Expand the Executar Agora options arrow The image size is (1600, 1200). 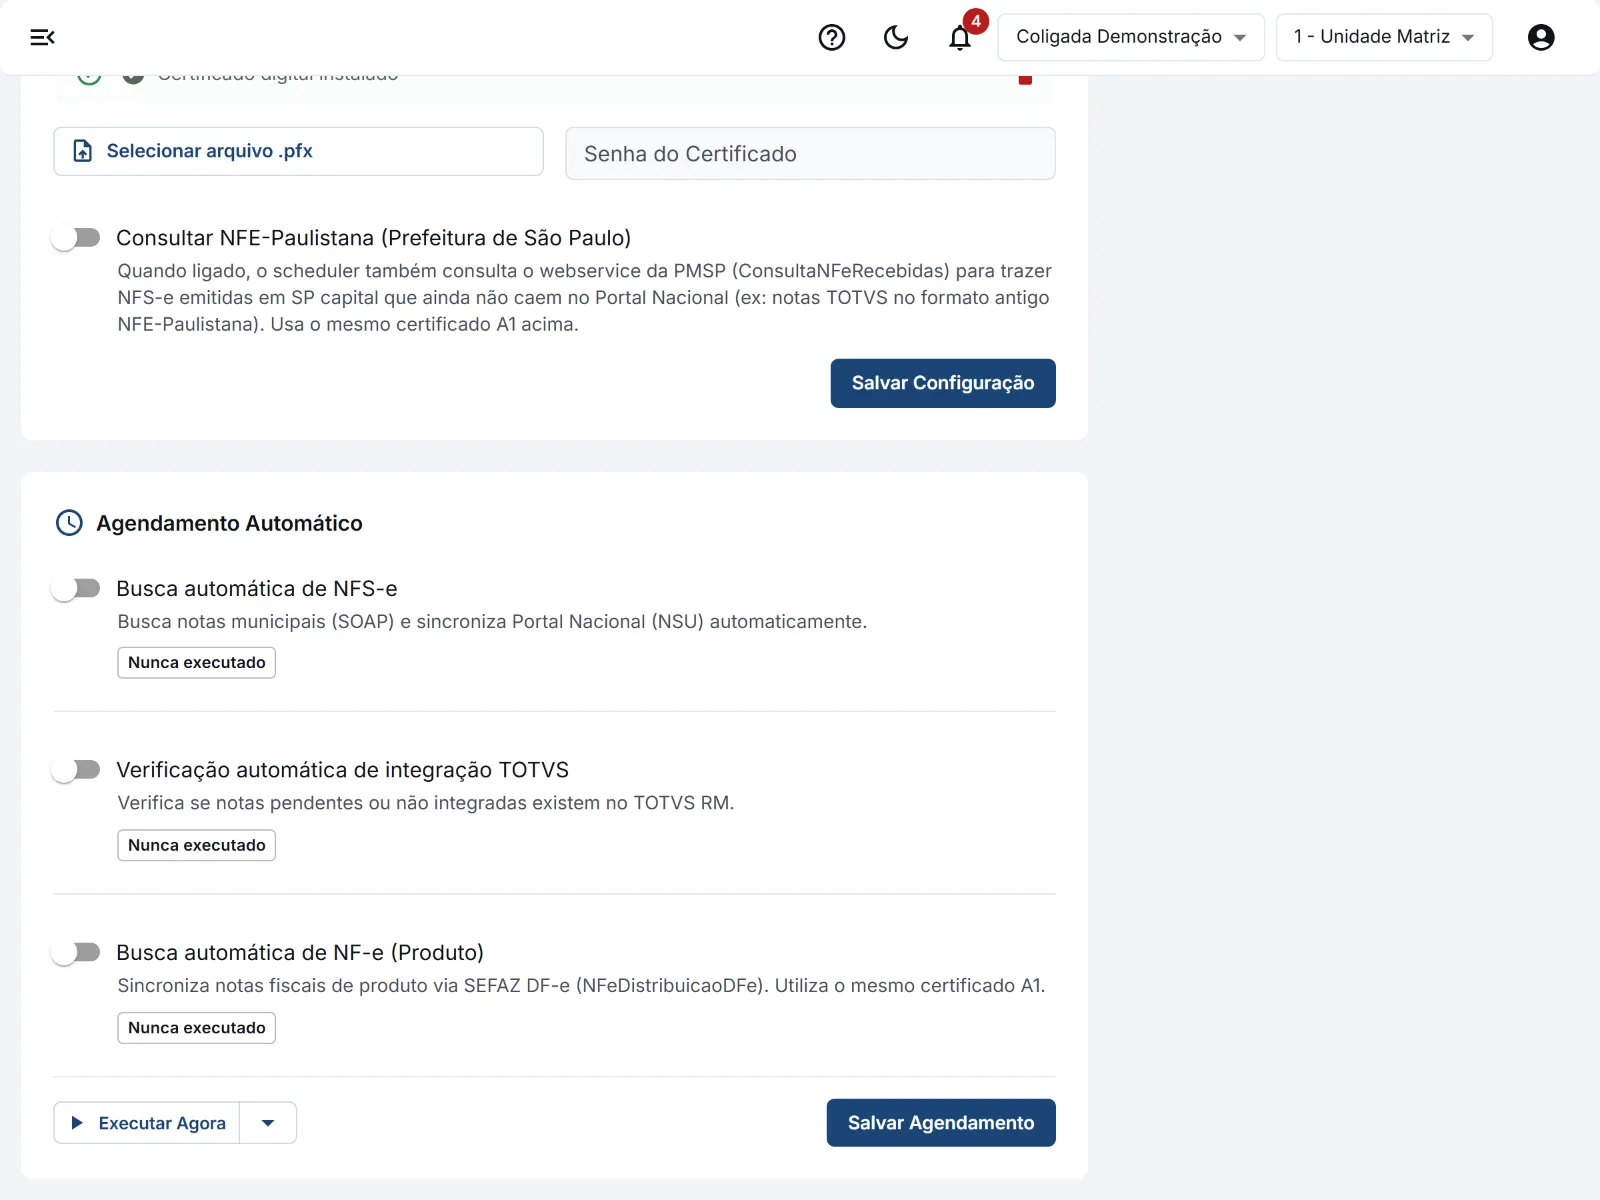click(x=268, y=1123)
